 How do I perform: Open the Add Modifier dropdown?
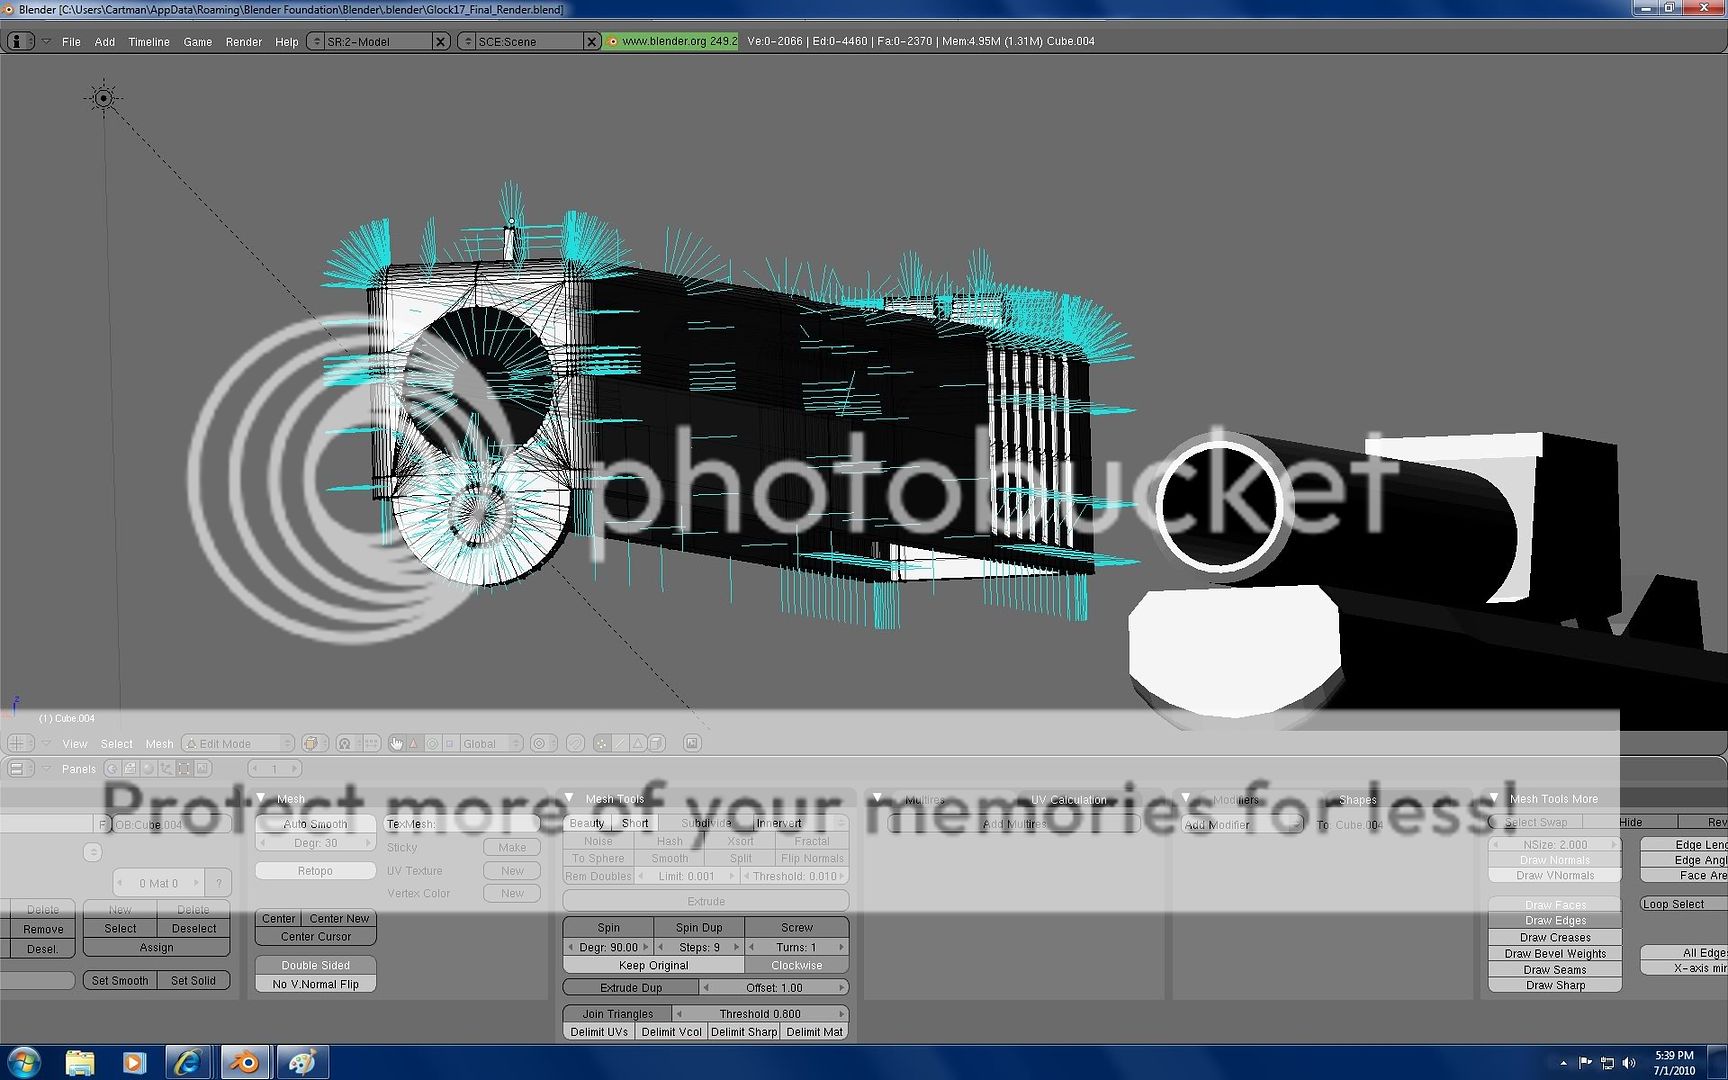(x=1243, y=824)
